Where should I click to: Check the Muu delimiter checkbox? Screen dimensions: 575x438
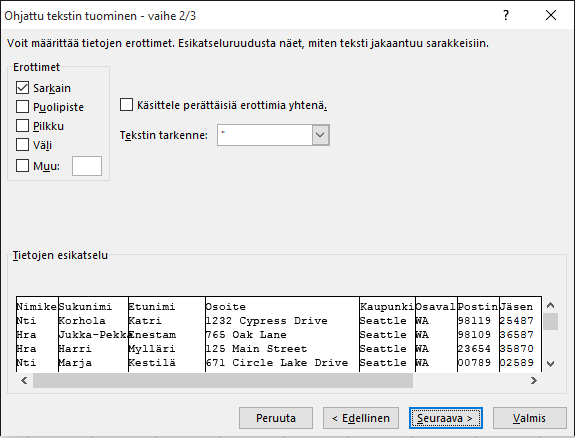click(x=22, y=166)
